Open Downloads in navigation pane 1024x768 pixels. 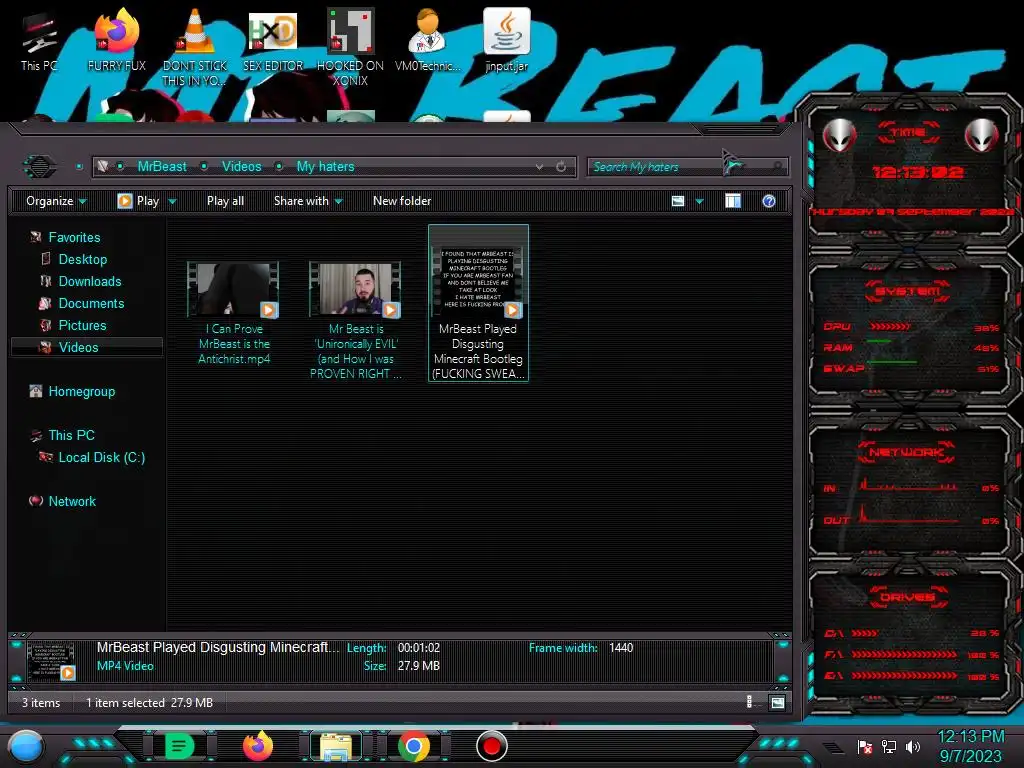89,281
